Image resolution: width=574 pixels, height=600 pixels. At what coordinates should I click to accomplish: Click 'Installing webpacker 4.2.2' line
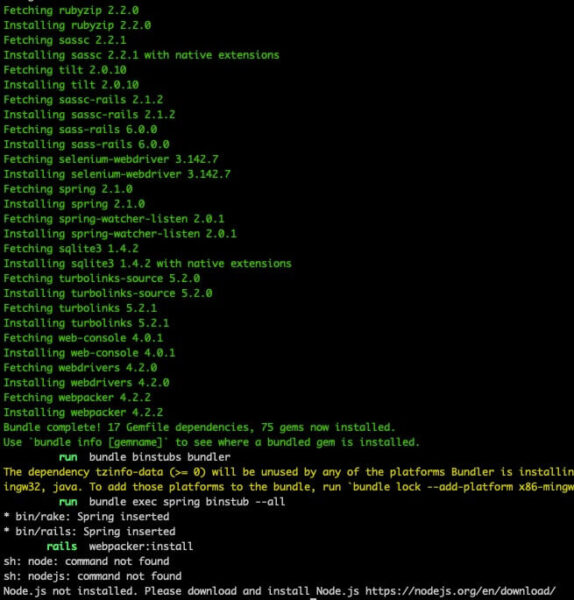83,413
